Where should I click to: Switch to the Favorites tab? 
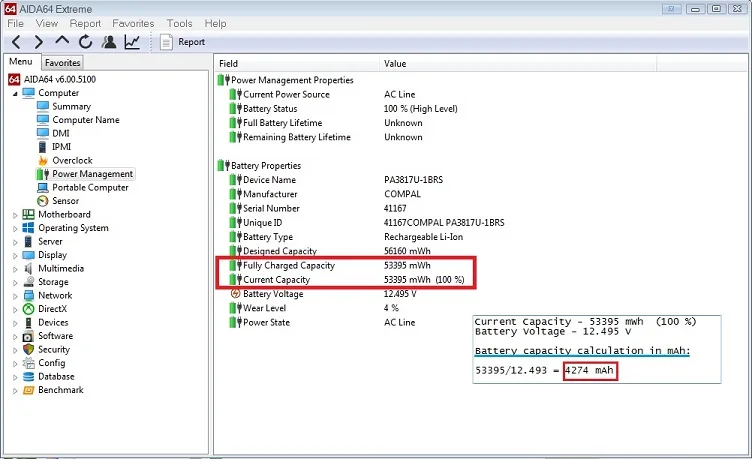click(x=62, y=63)
